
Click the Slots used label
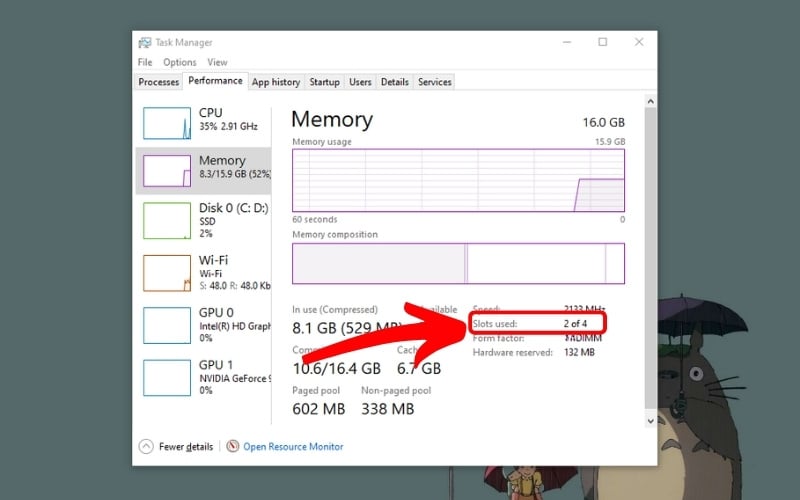[x=495, y=324]
